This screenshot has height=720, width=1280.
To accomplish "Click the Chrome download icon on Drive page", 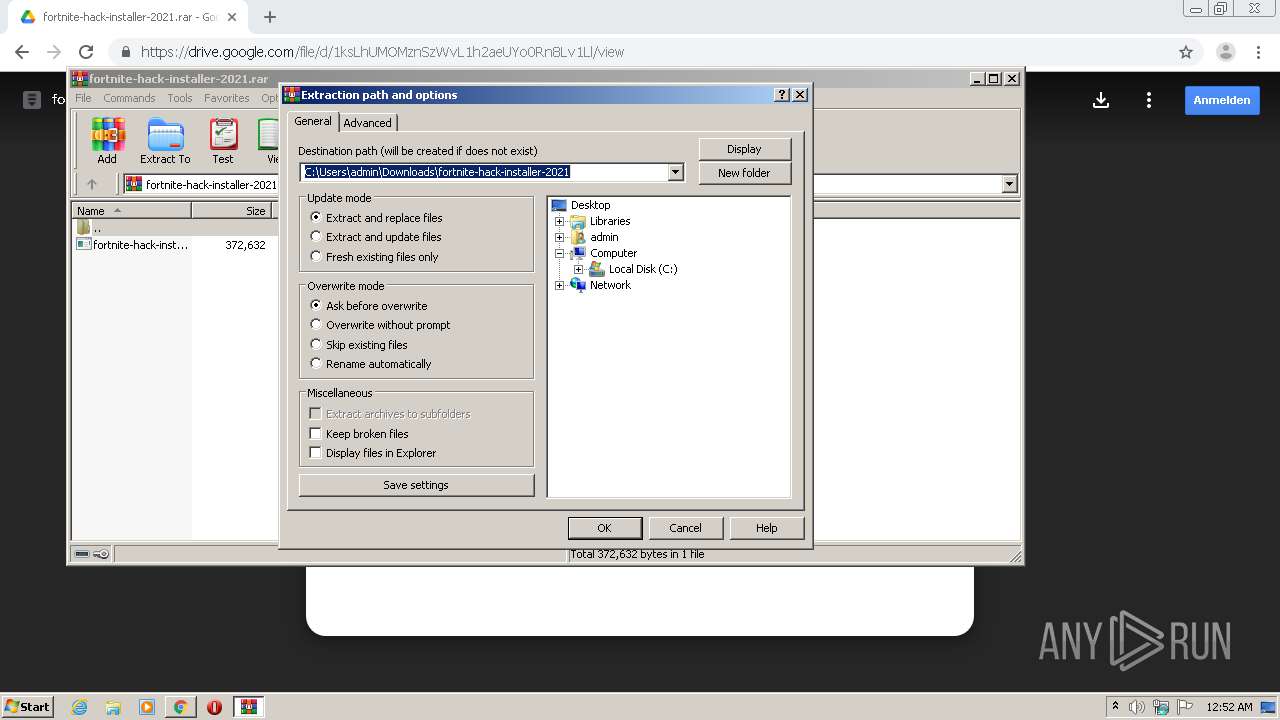I will pos(1101,100).
